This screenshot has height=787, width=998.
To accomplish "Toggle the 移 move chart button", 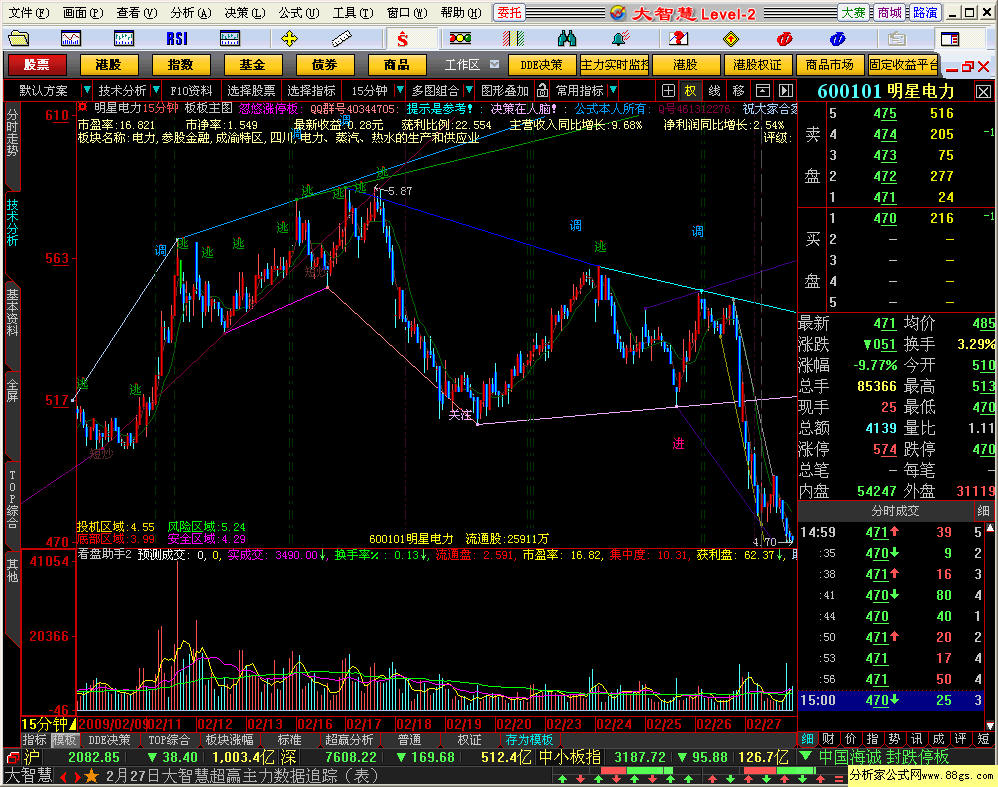I will [738, 90].
